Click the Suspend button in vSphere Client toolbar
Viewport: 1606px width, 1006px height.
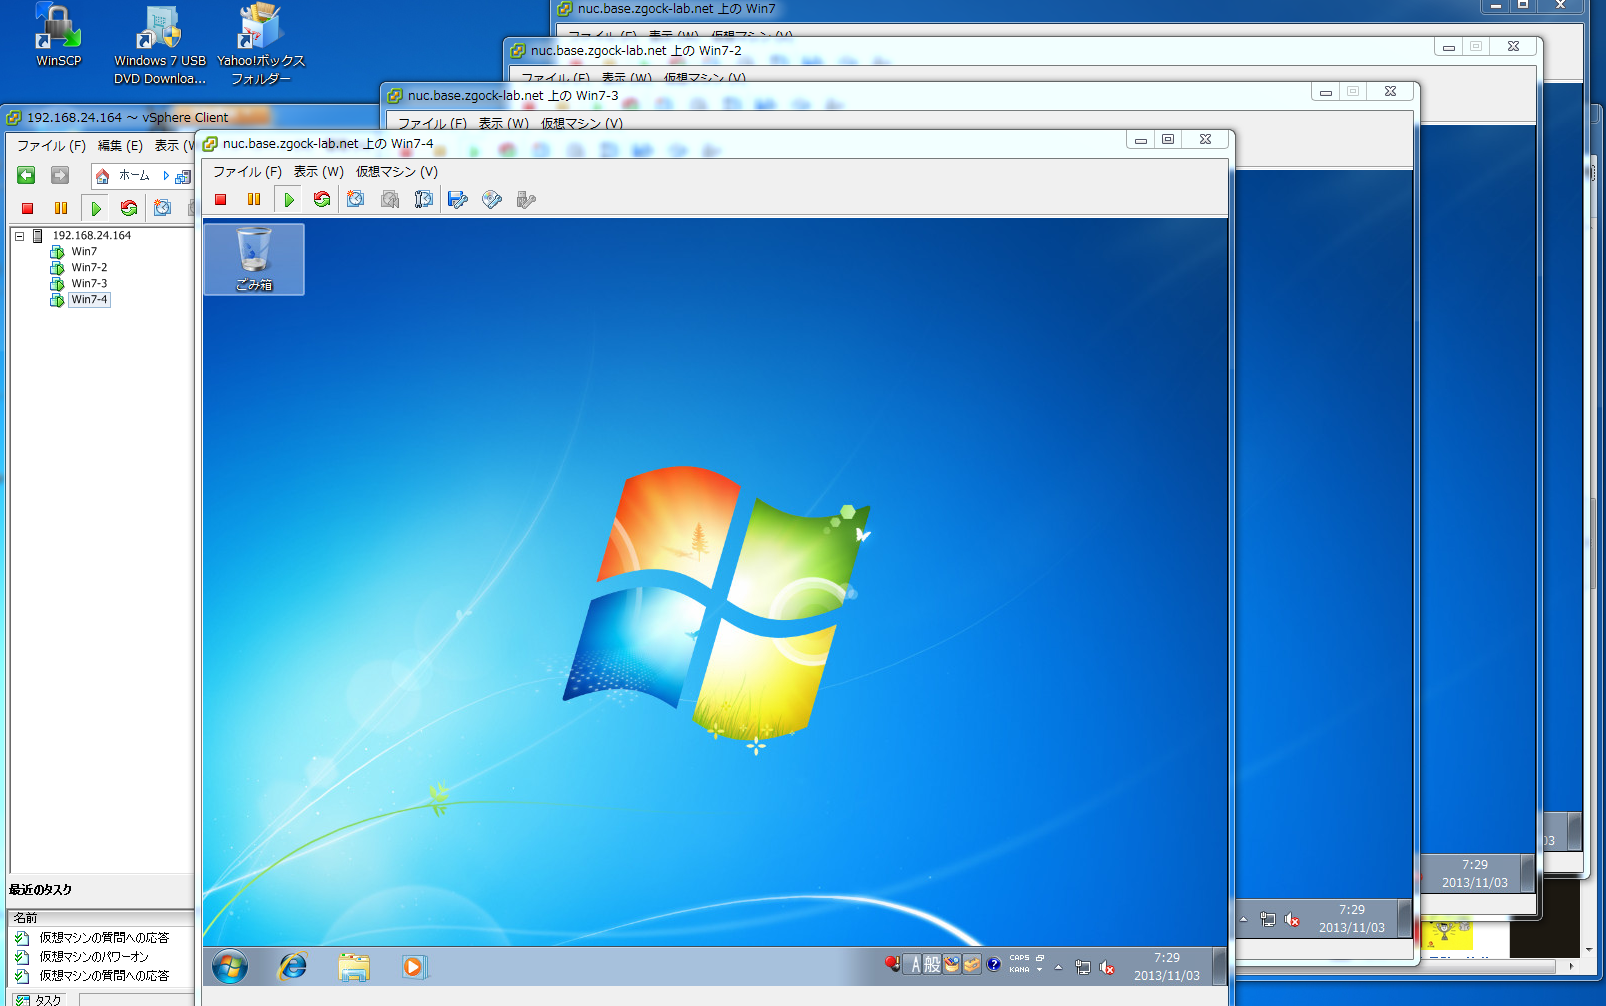(x=61, y=208)
